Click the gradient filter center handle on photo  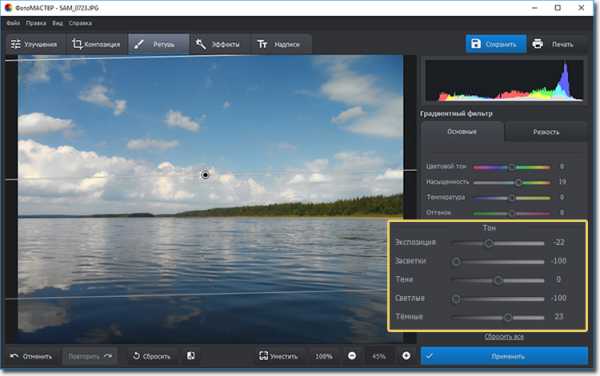click(205, 175)
